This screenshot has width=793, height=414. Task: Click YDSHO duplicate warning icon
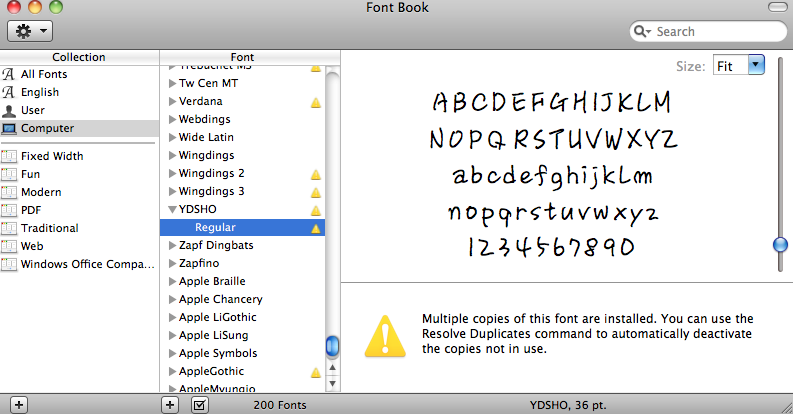[x=316, y=211]
